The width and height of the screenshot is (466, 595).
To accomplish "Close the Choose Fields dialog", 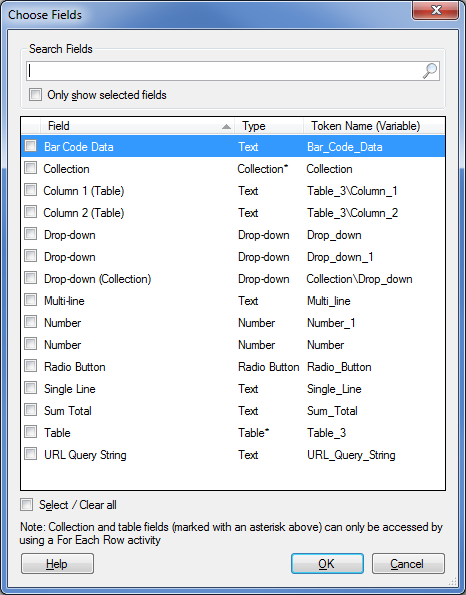I will point(436,10).
